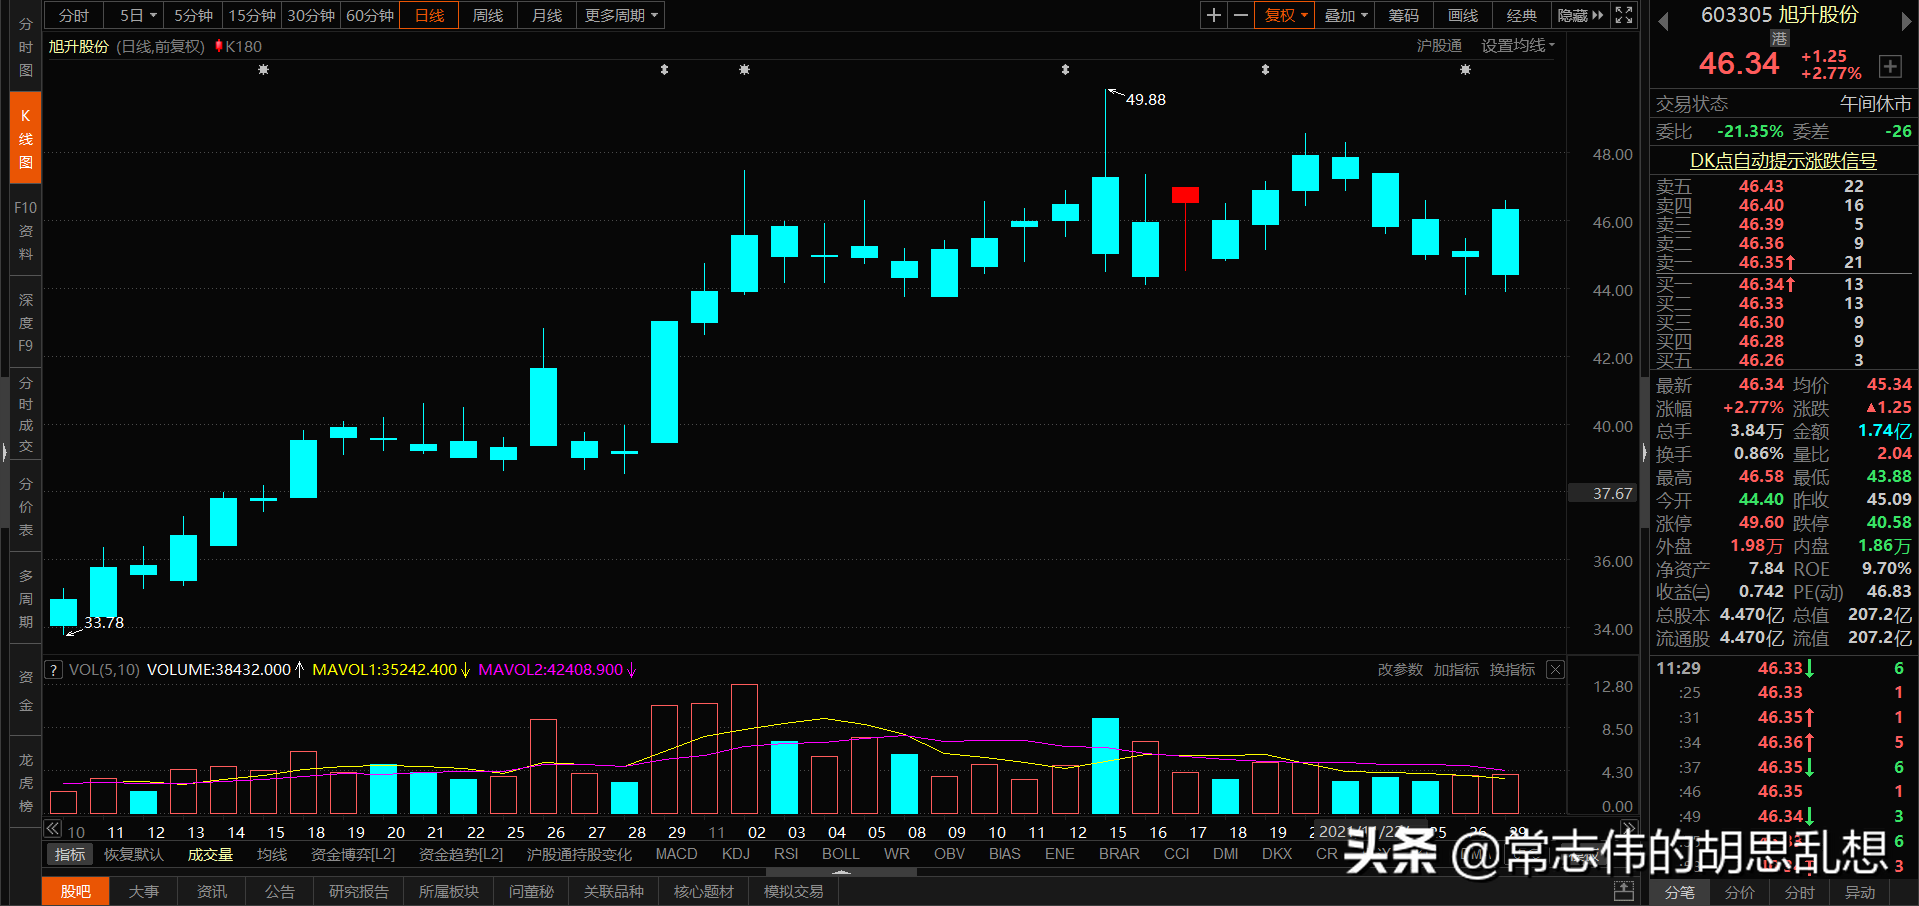
Task: Open 分时图 from the left sidebar
Action: (25, 45)
